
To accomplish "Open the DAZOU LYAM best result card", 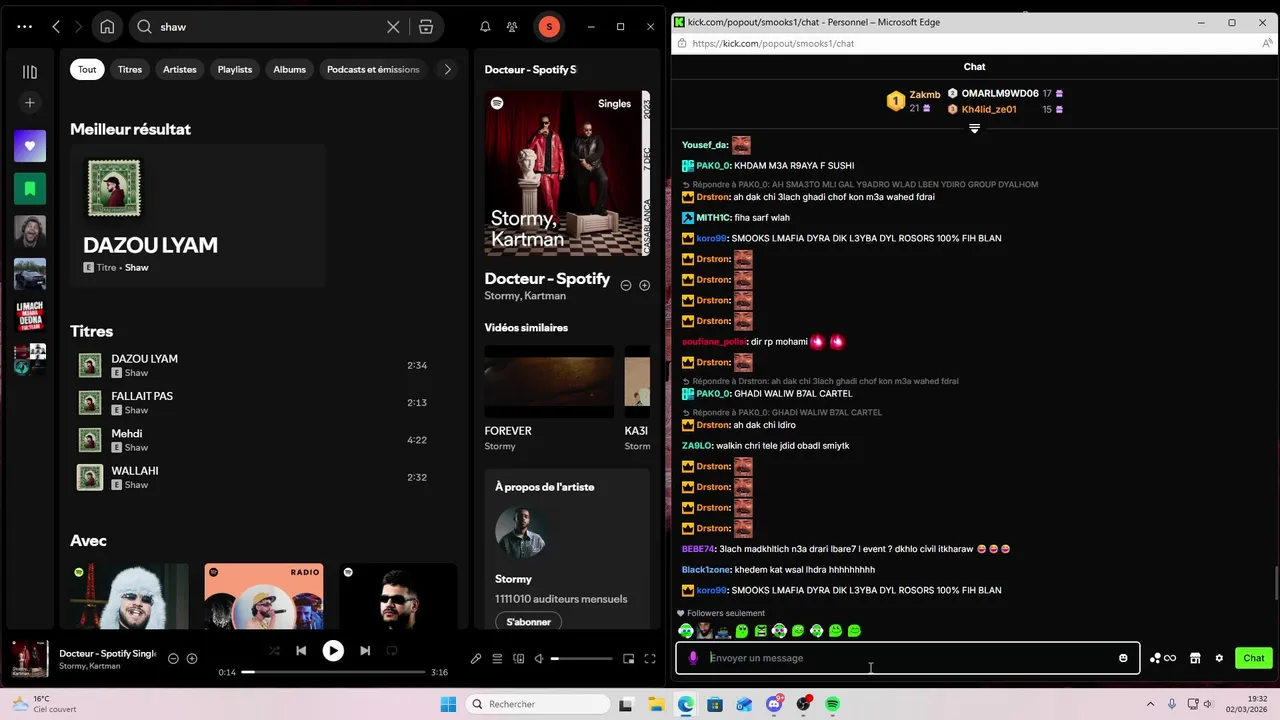I will [x=198, y=216].
